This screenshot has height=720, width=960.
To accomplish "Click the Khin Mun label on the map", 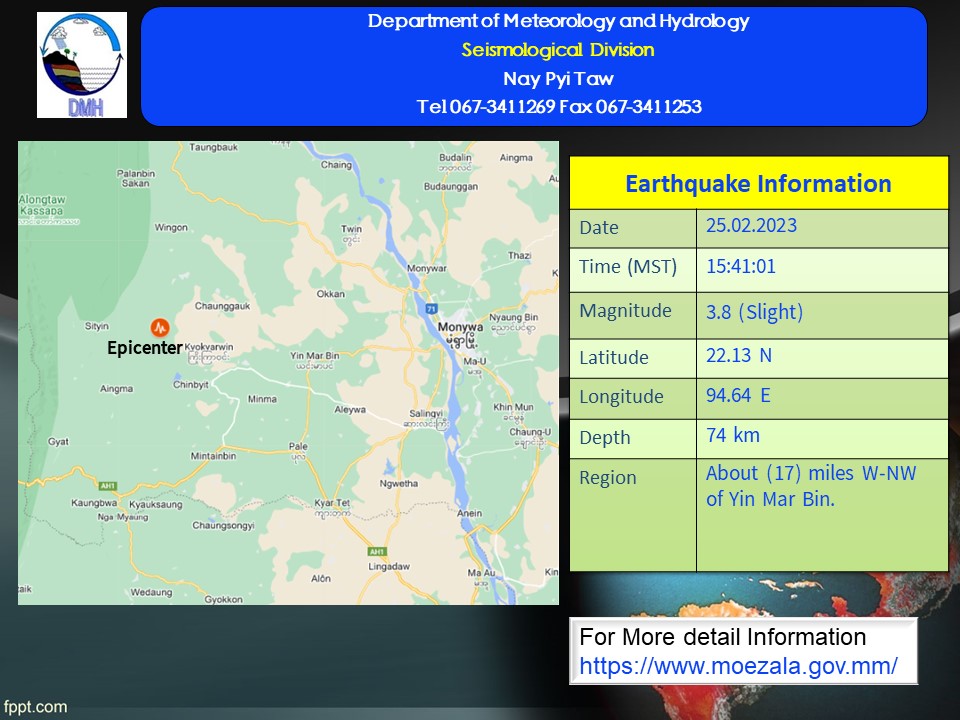I will (x=513, y=407).
